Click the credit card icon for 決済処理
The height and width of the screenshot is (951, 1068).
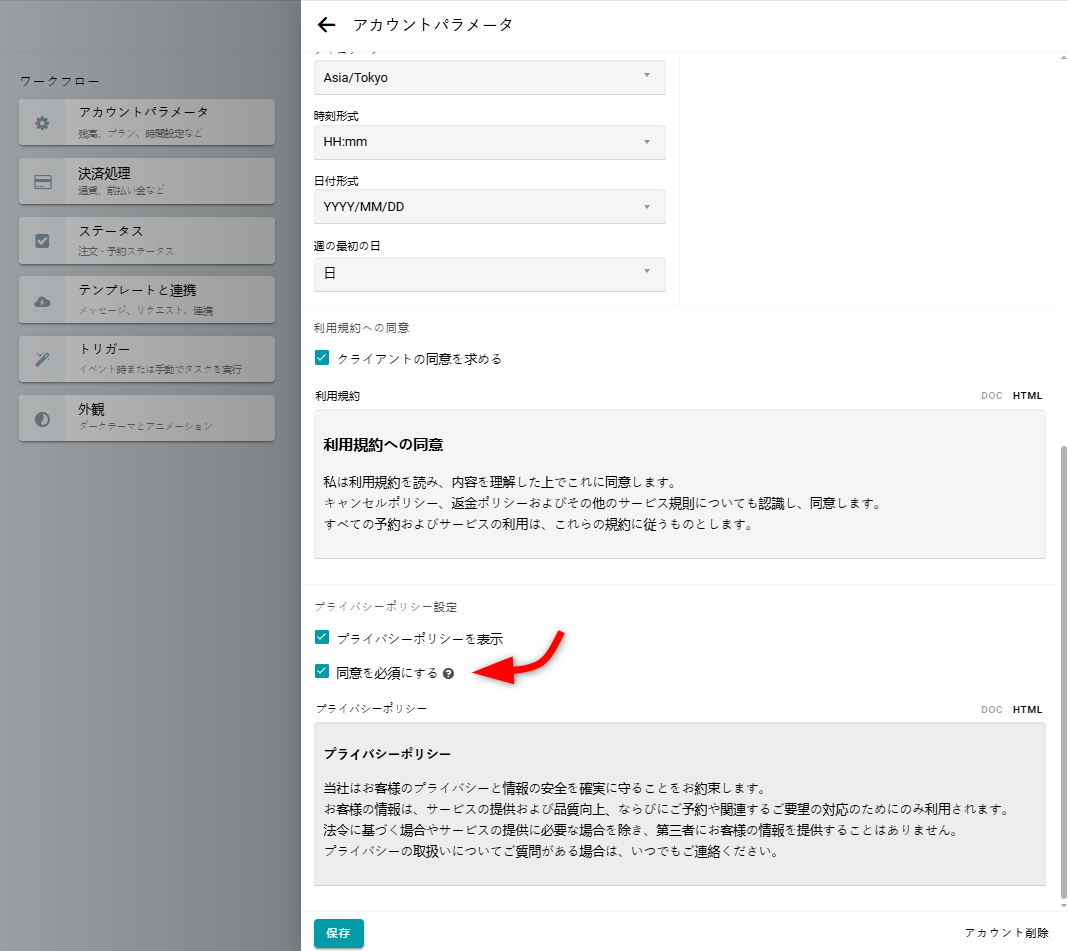click(42, 182)
